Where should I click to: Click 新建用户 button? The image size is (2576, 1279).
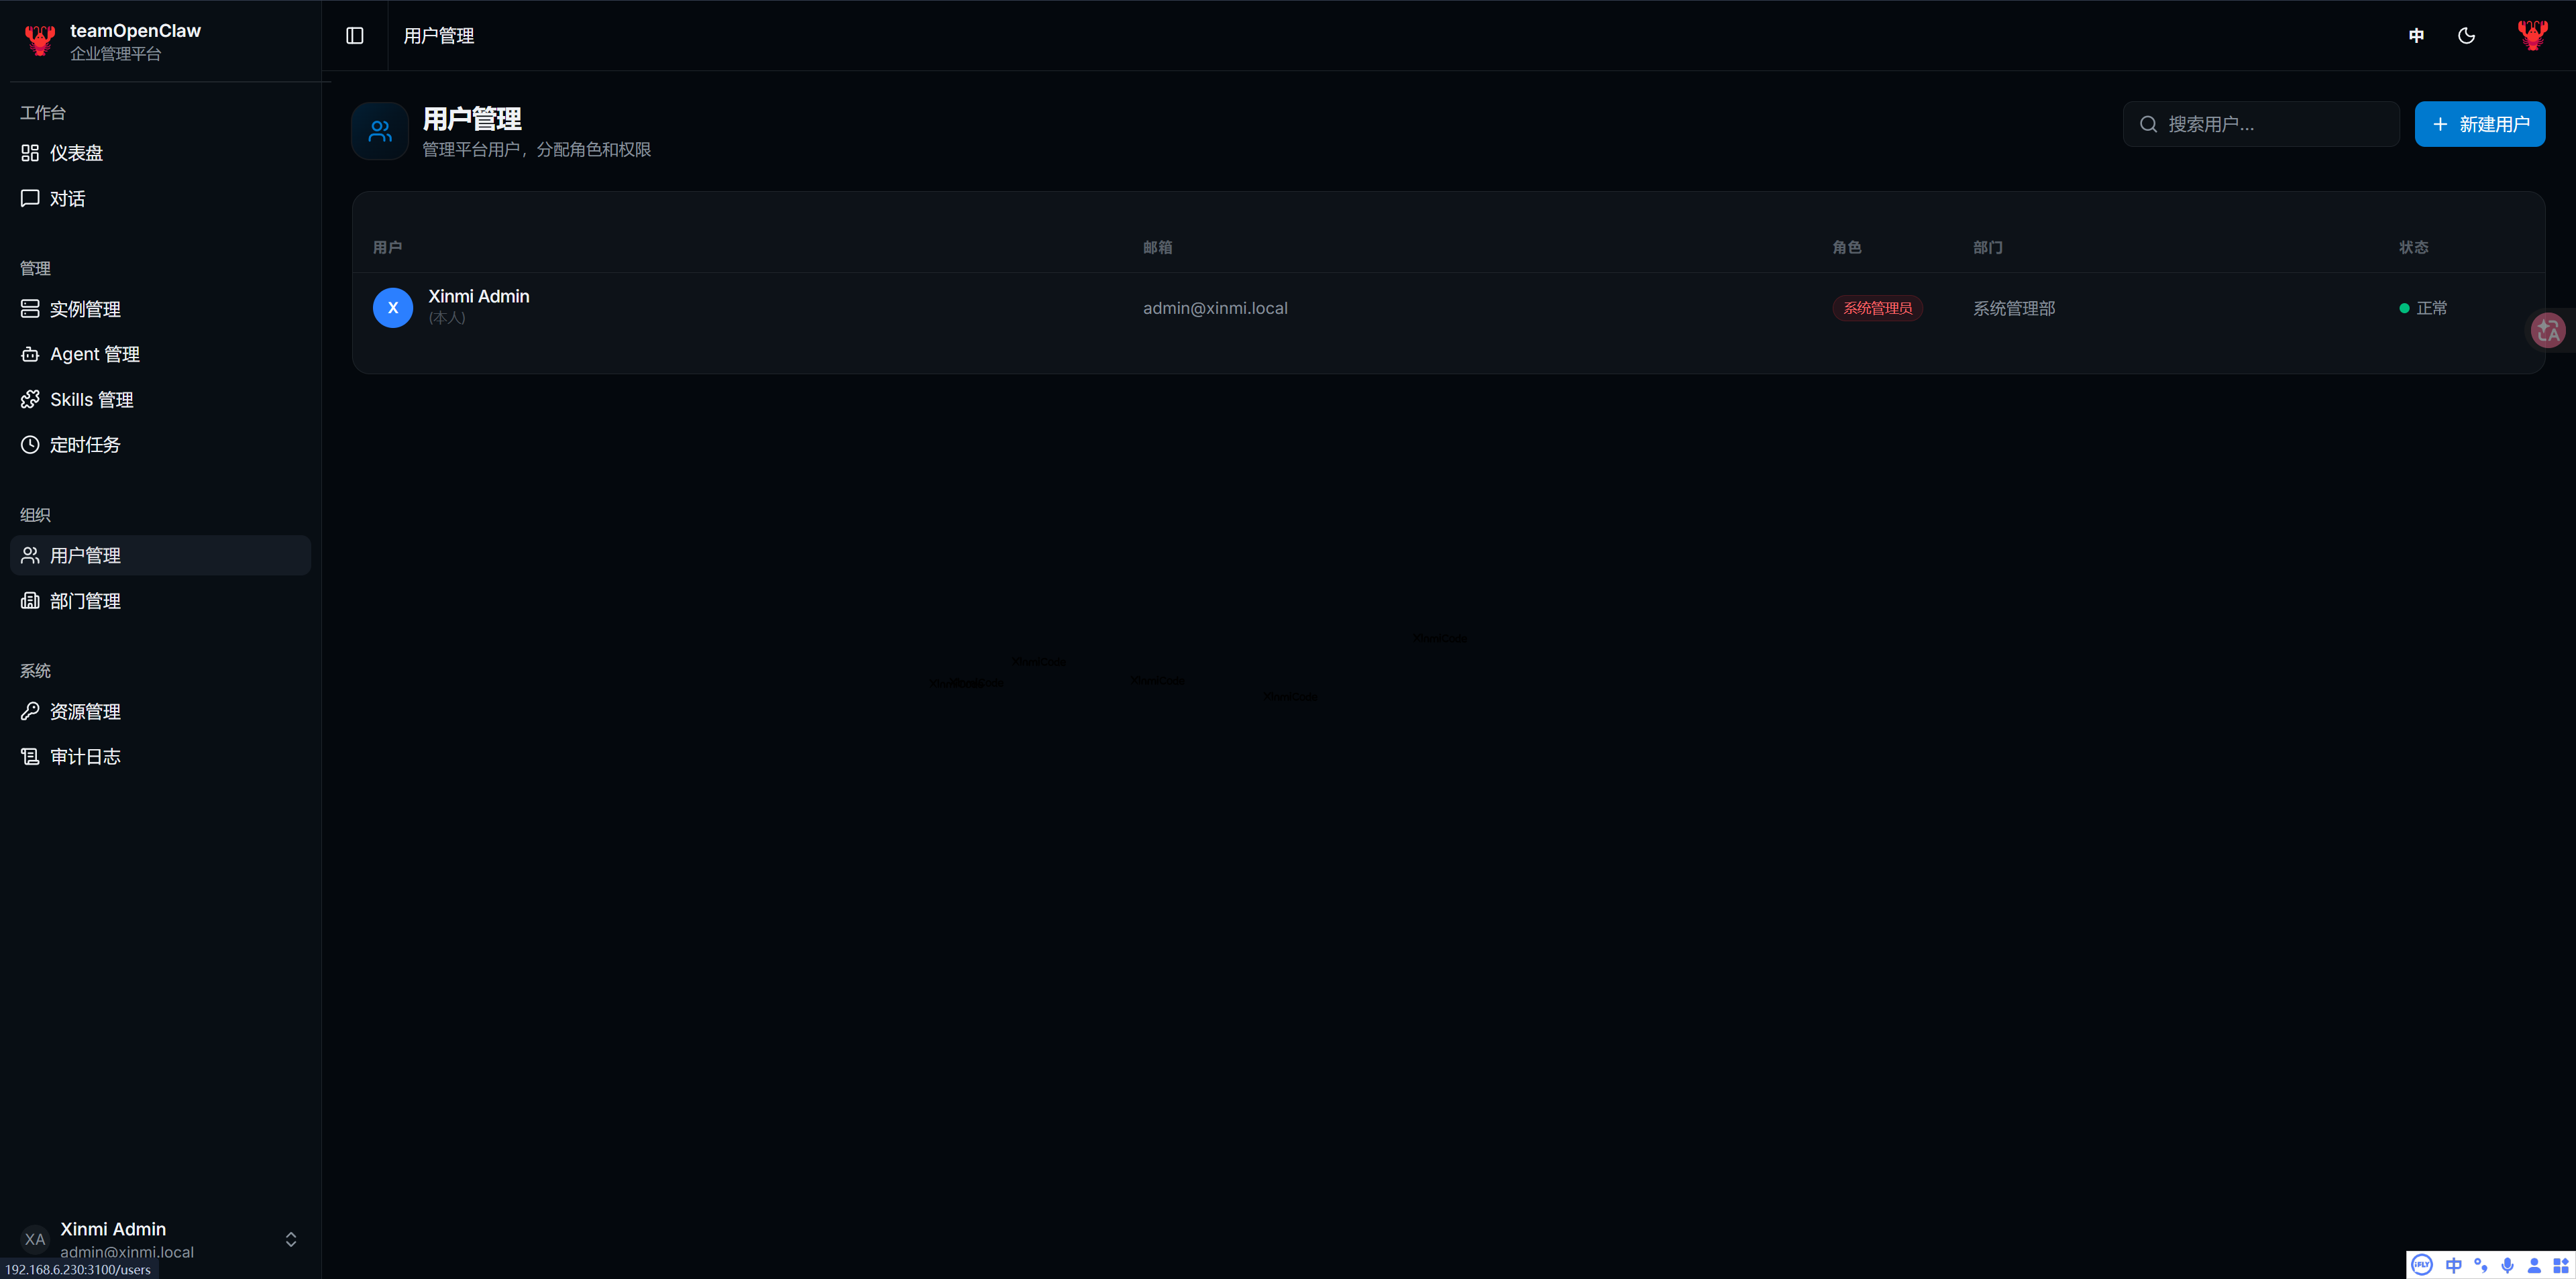[x=2479, y=124]
